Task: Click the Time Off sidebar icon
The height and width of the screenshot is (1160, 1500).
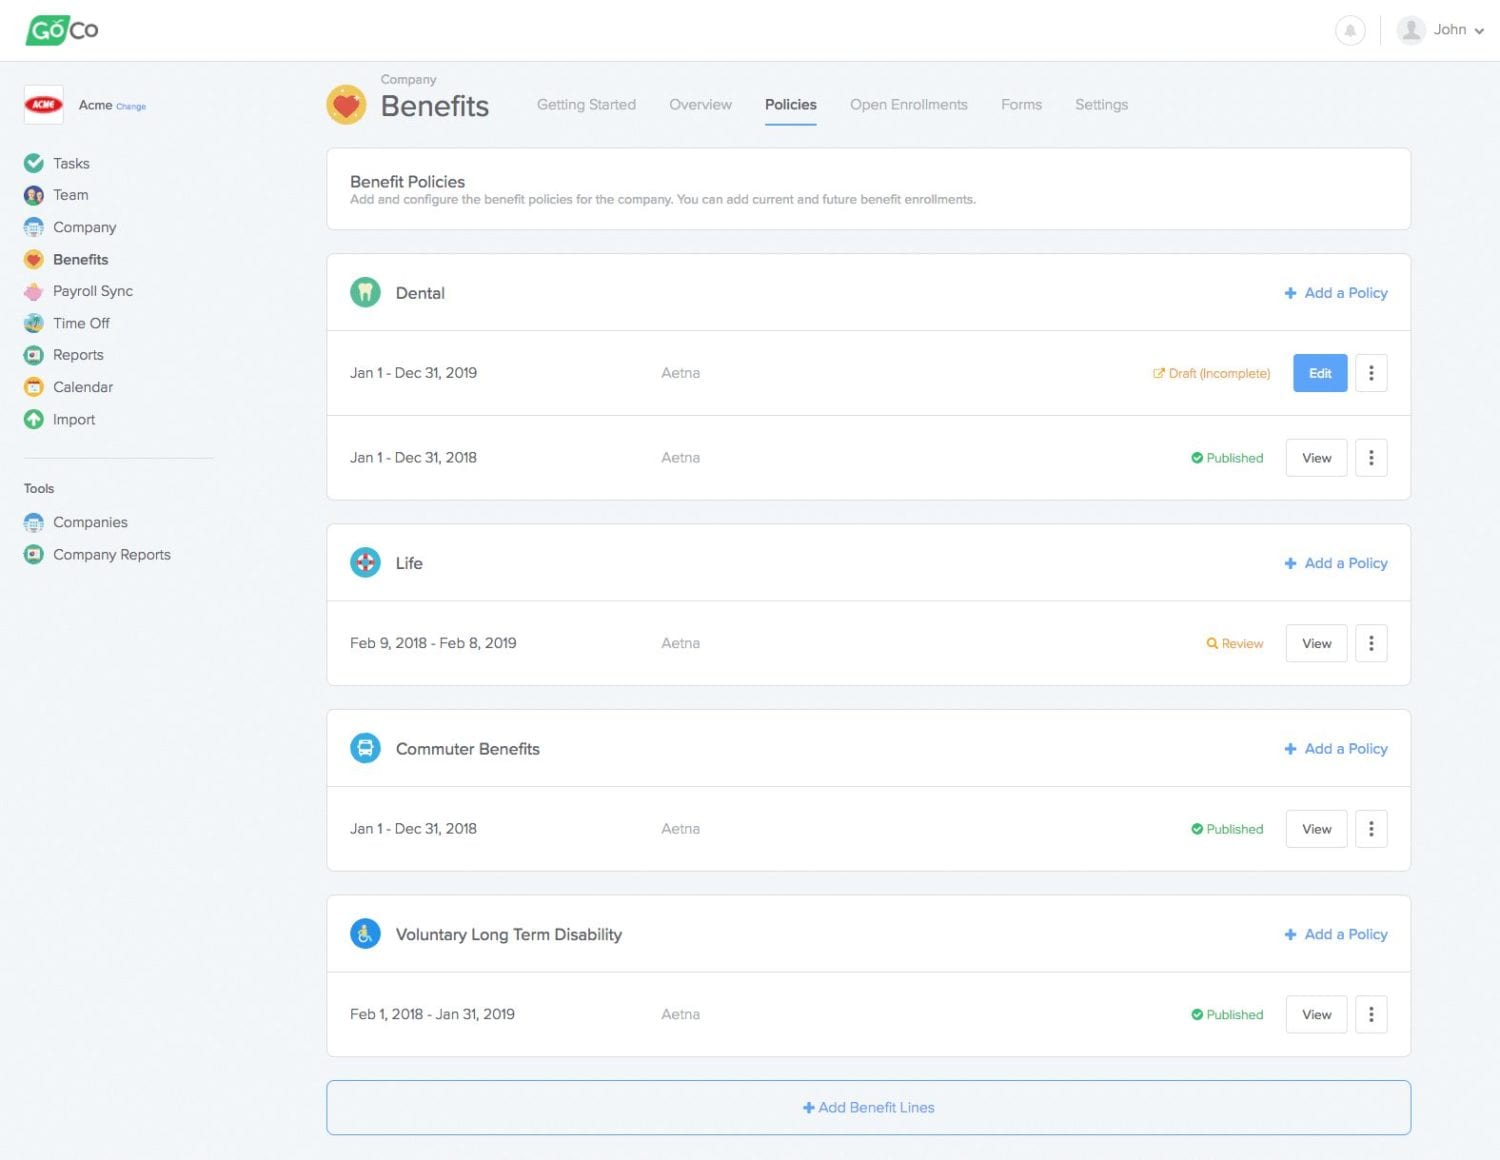Action: [x=34, y=323]
